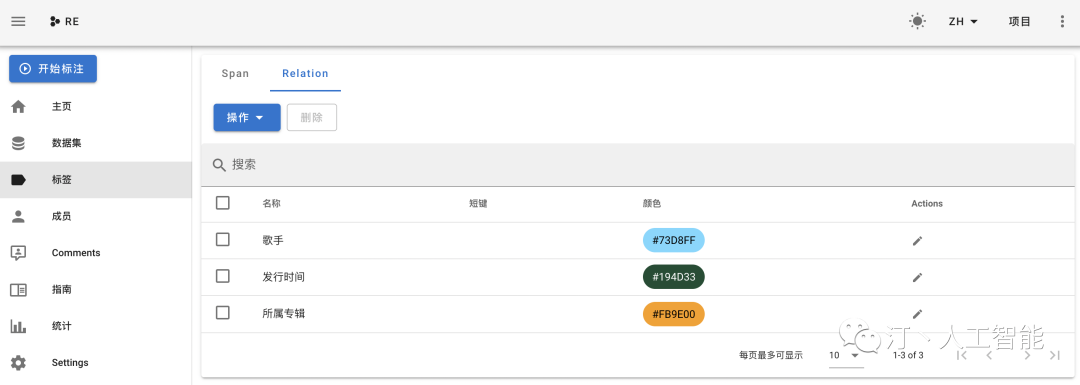Sort by the 名称 column header
Image resolution: width=1080 pixels, height=385 pixels.
click(x=271, y=203)
